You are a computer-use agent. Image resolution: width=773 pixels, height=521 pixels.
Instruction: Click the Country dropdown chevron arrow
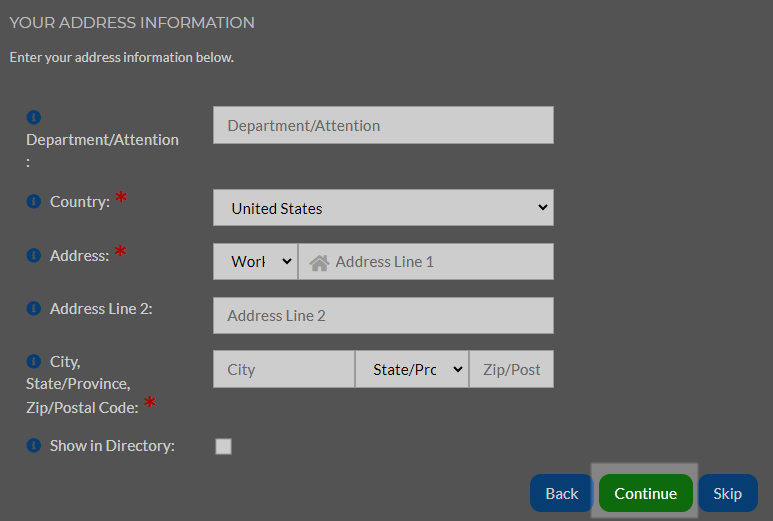[542, 208]
